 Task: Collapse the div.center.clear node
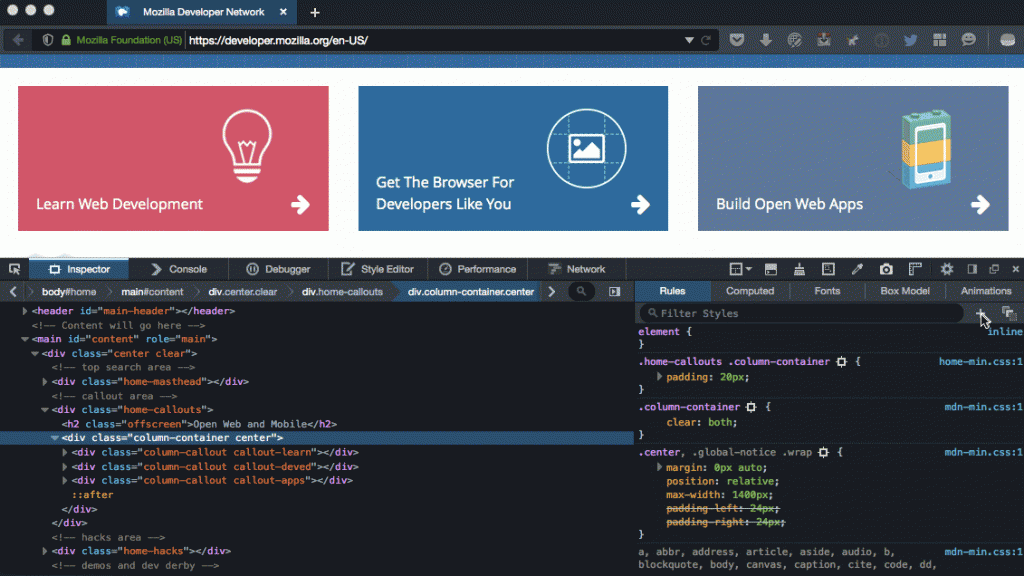pos(35,353)
